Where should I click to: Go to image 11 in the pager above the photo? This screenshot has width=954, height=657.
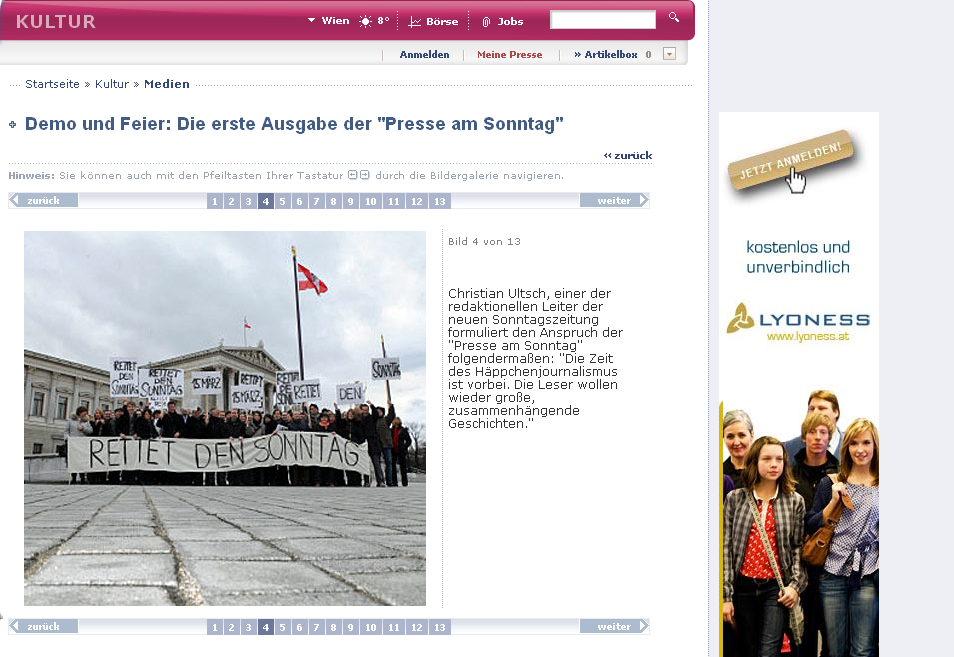[394, 201]
